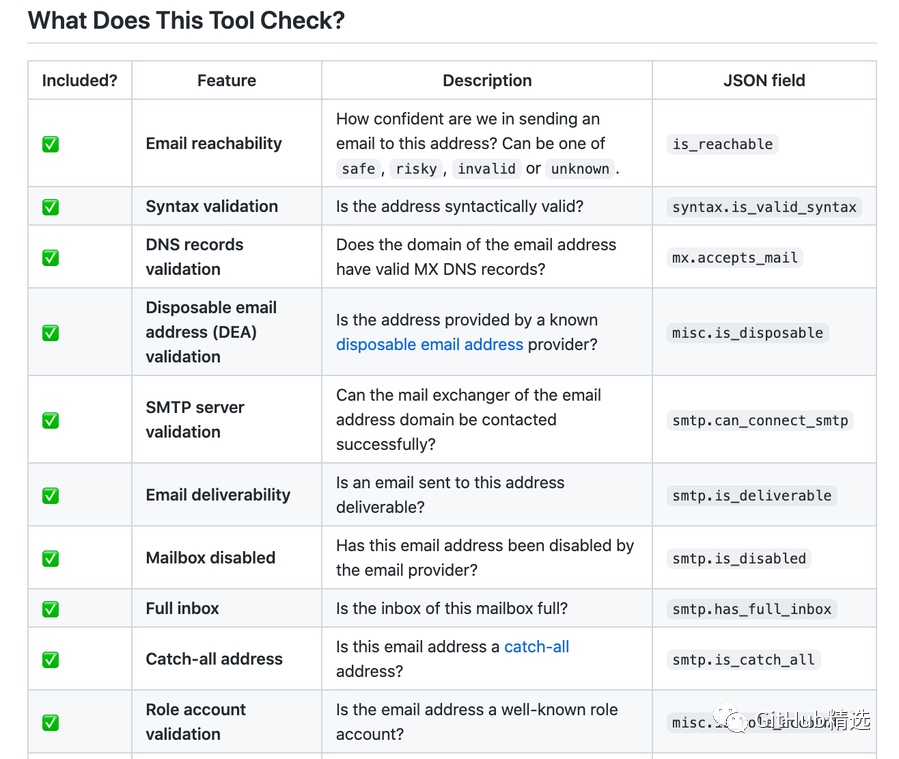Click the Email deliverability green checkmark
This screenshot has width=899, height=759.
point(50,495)
